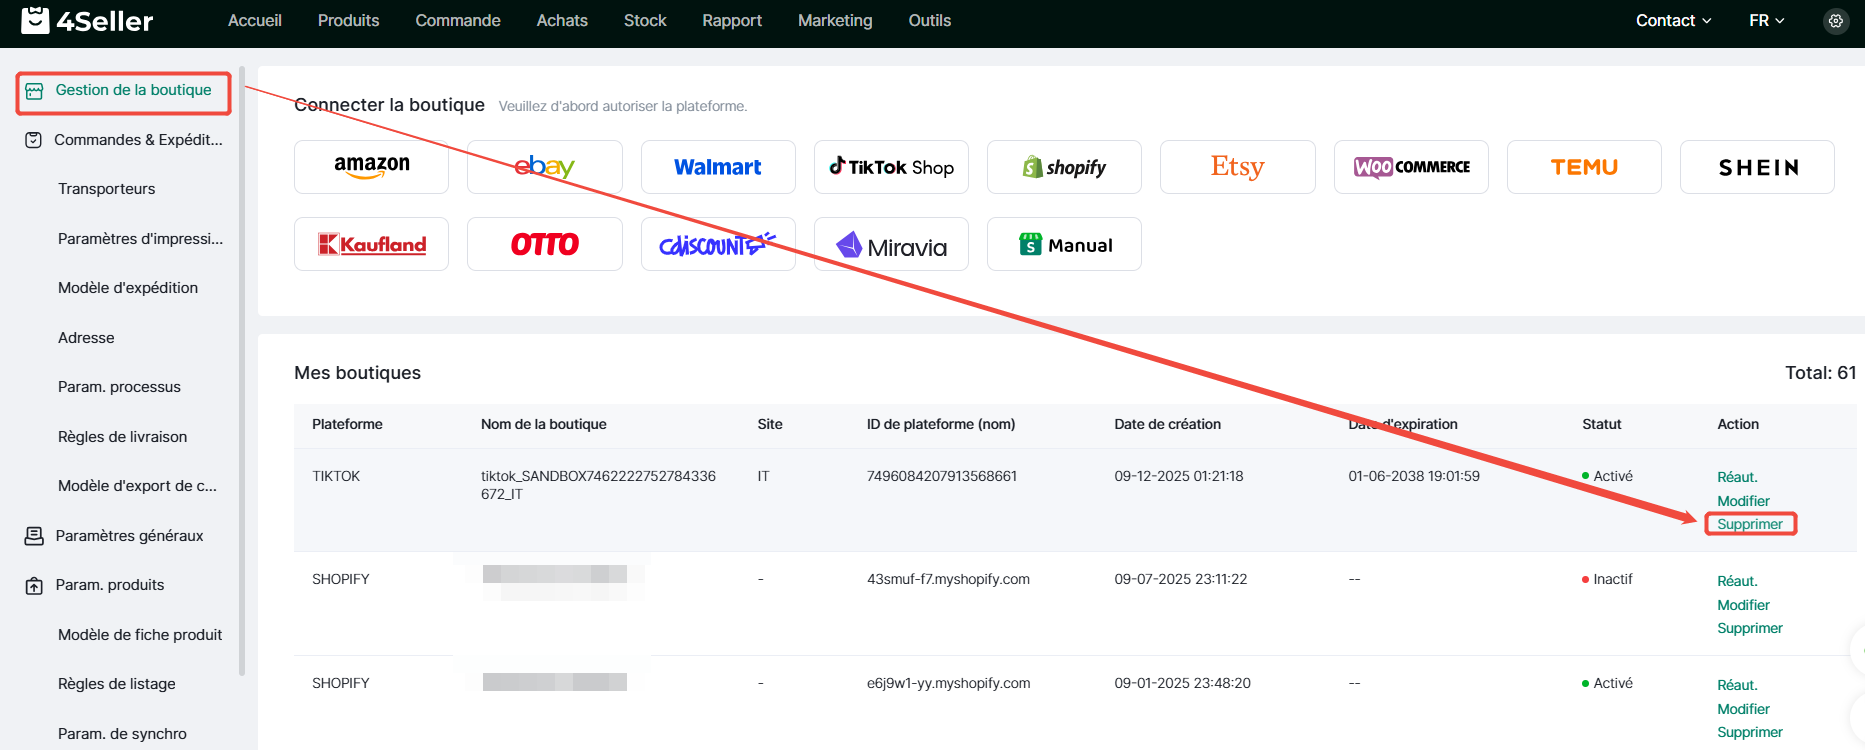Click the Gestion de la boutique shop icon
This screenshot has height=750, width=1865.
(34, 91)
